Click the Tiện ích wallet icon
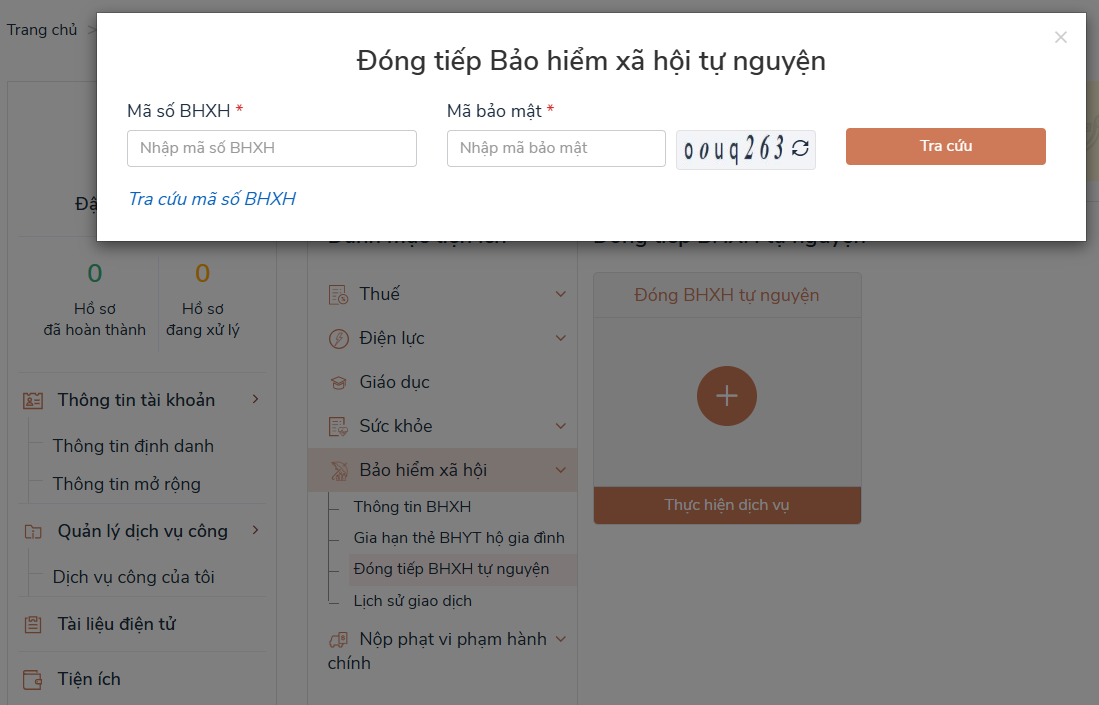This screenshot has height=705, width=1099. (x=33, y=680)
